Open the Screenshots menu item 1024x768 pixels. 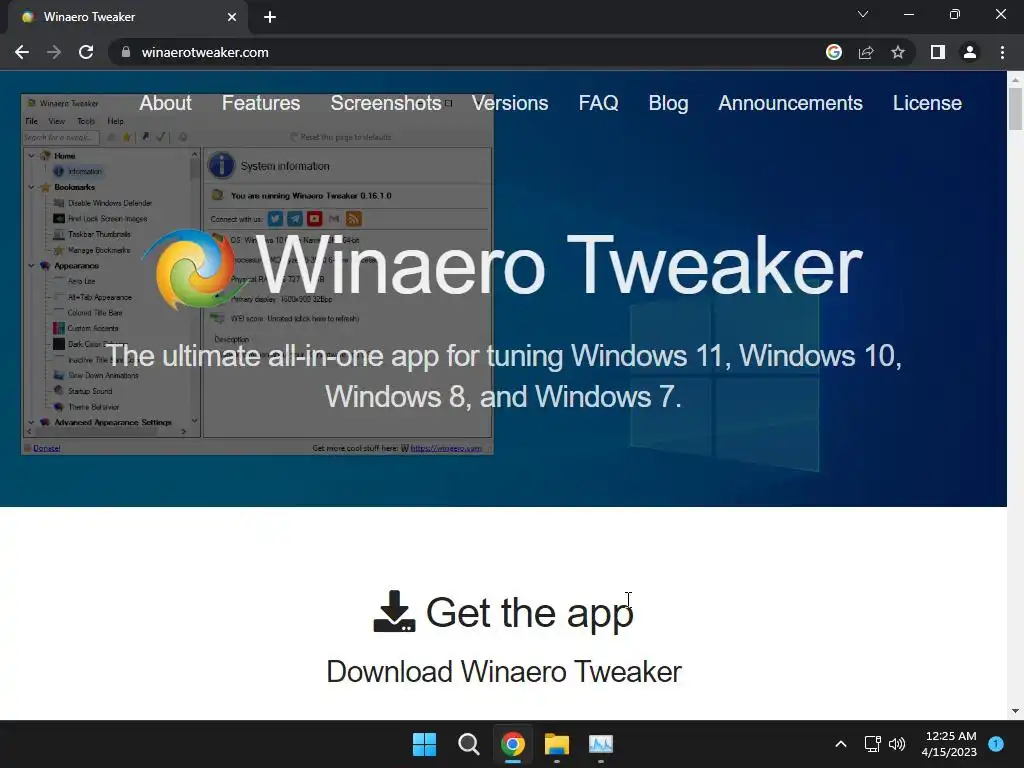coord(386,103)
